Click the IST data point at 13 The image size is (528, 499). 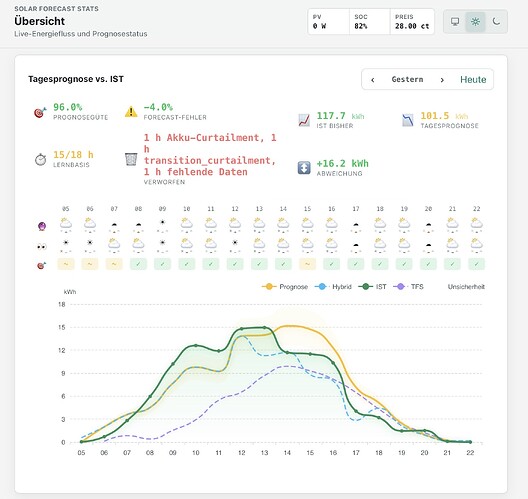click(x=264, y=328)
